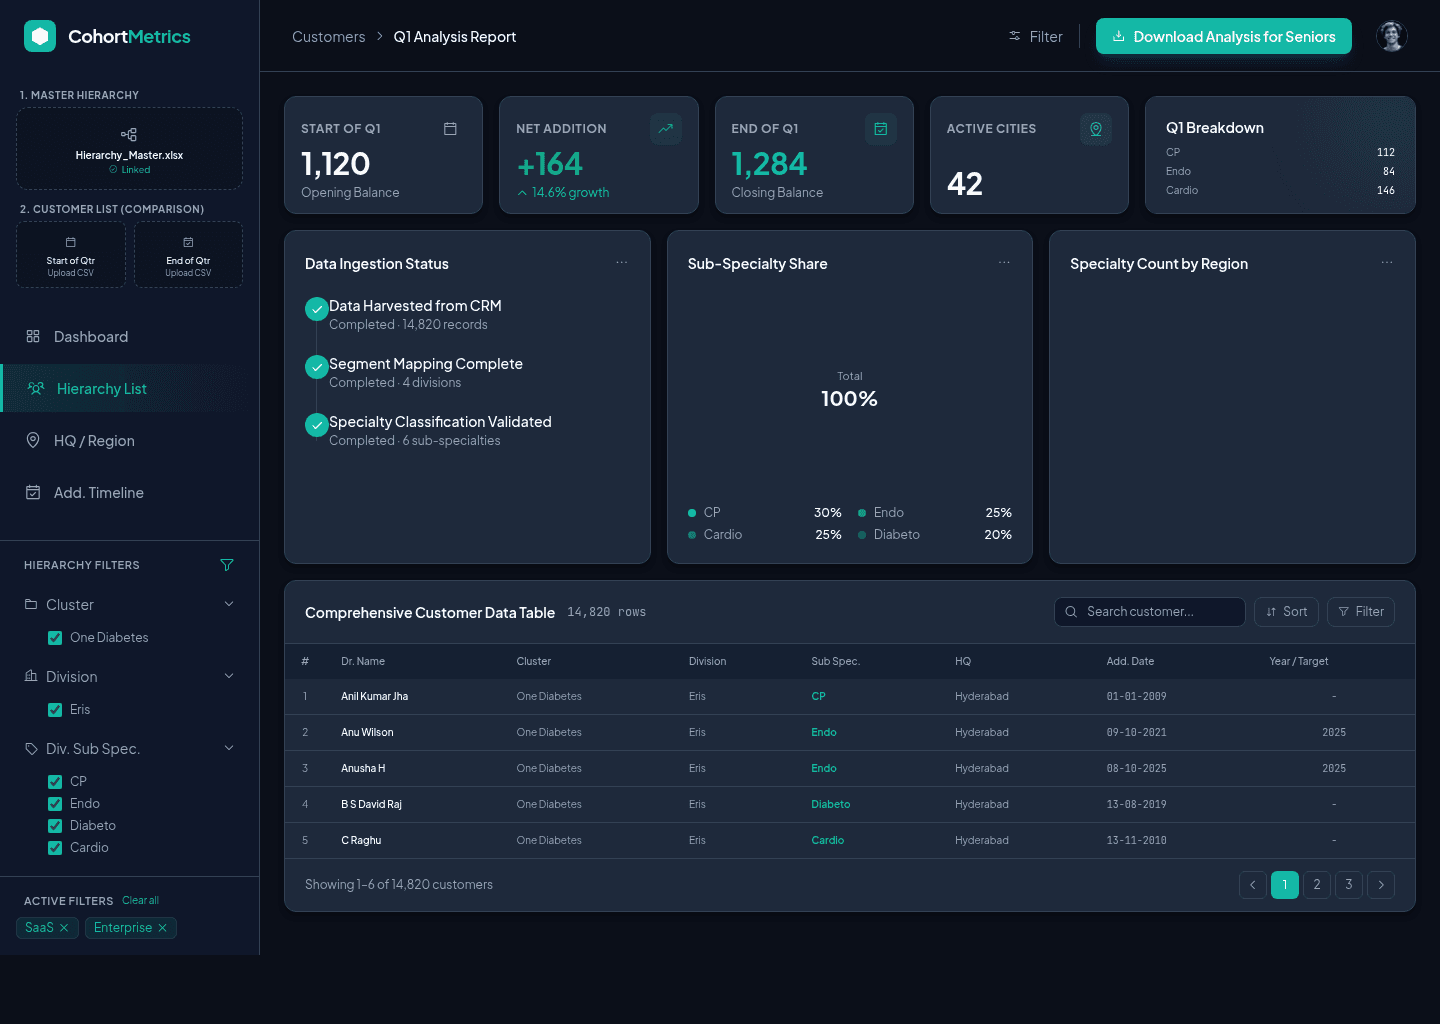The image size is (1440, 1024).
Task: Click the CP legend color dot
Action: point(692,513)
